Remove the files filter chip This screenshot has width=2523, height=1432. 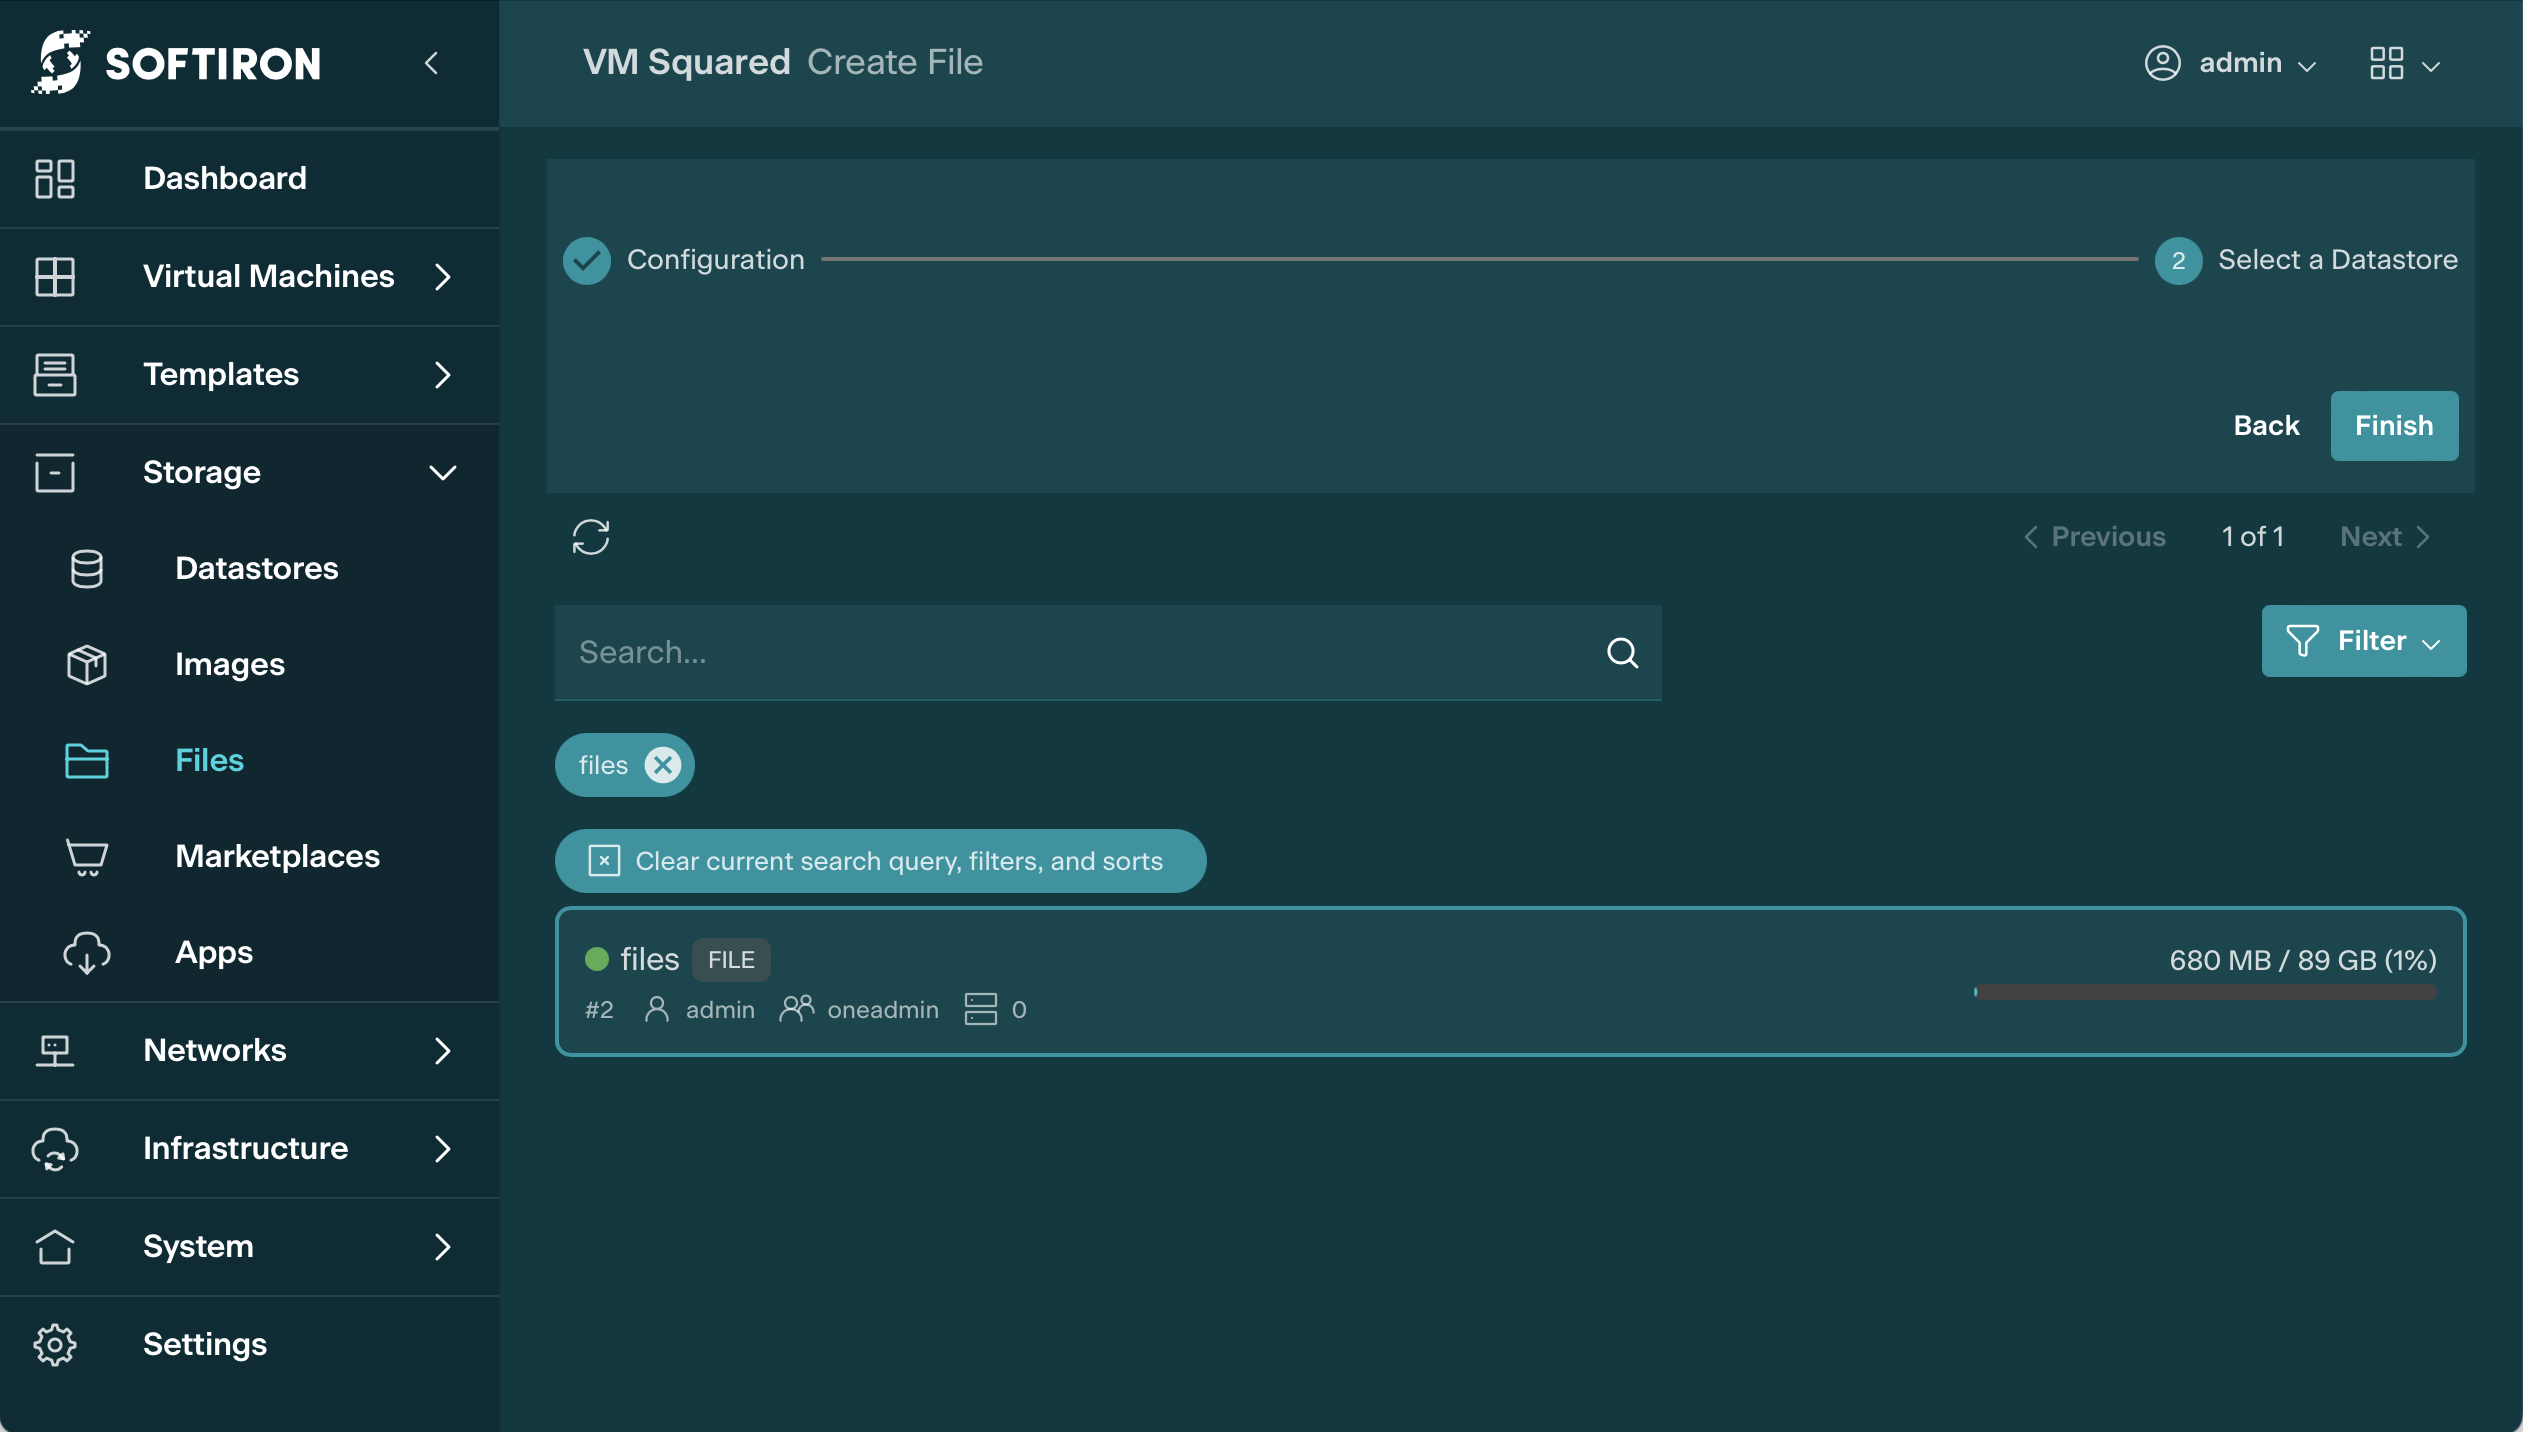click(662, 765)
